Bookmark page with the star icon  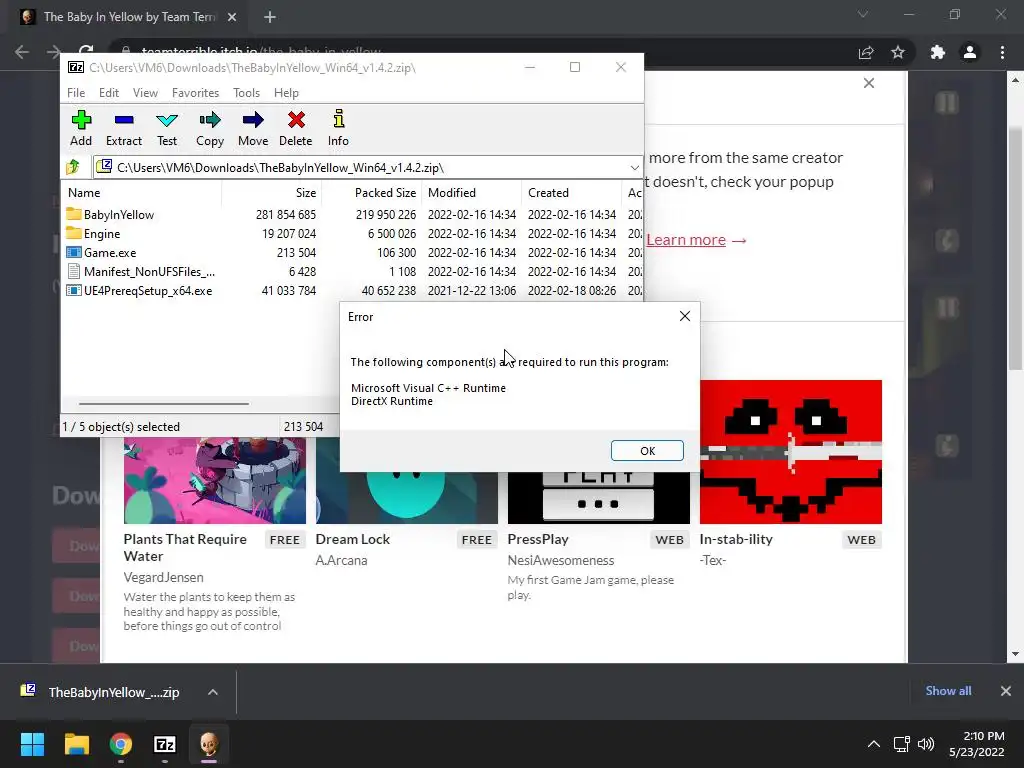click(898, 52)
